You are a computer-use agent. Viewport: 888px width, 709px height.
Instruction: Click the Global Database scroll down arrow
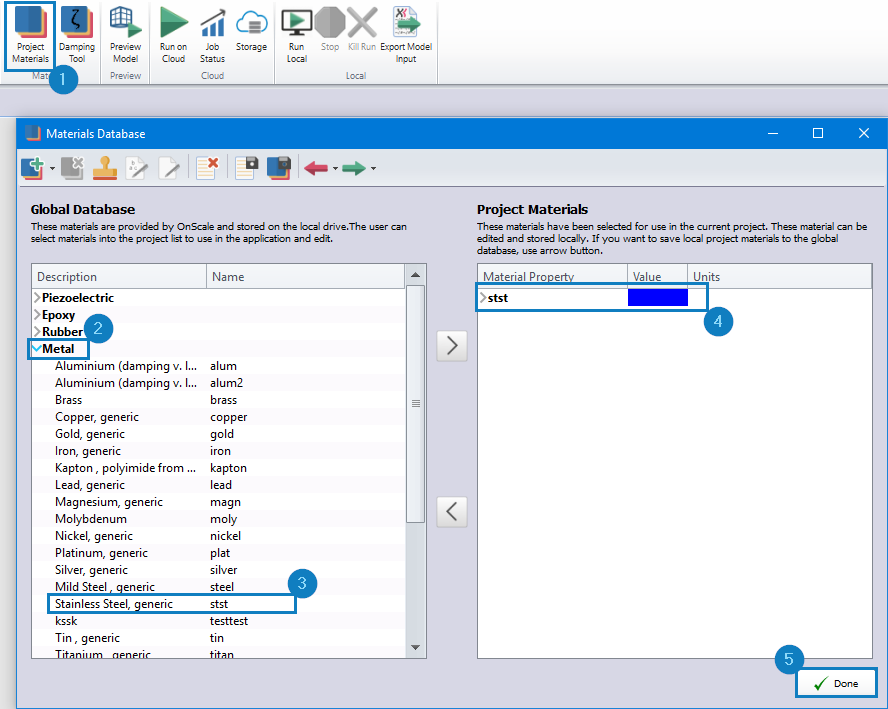coord(415,647)
